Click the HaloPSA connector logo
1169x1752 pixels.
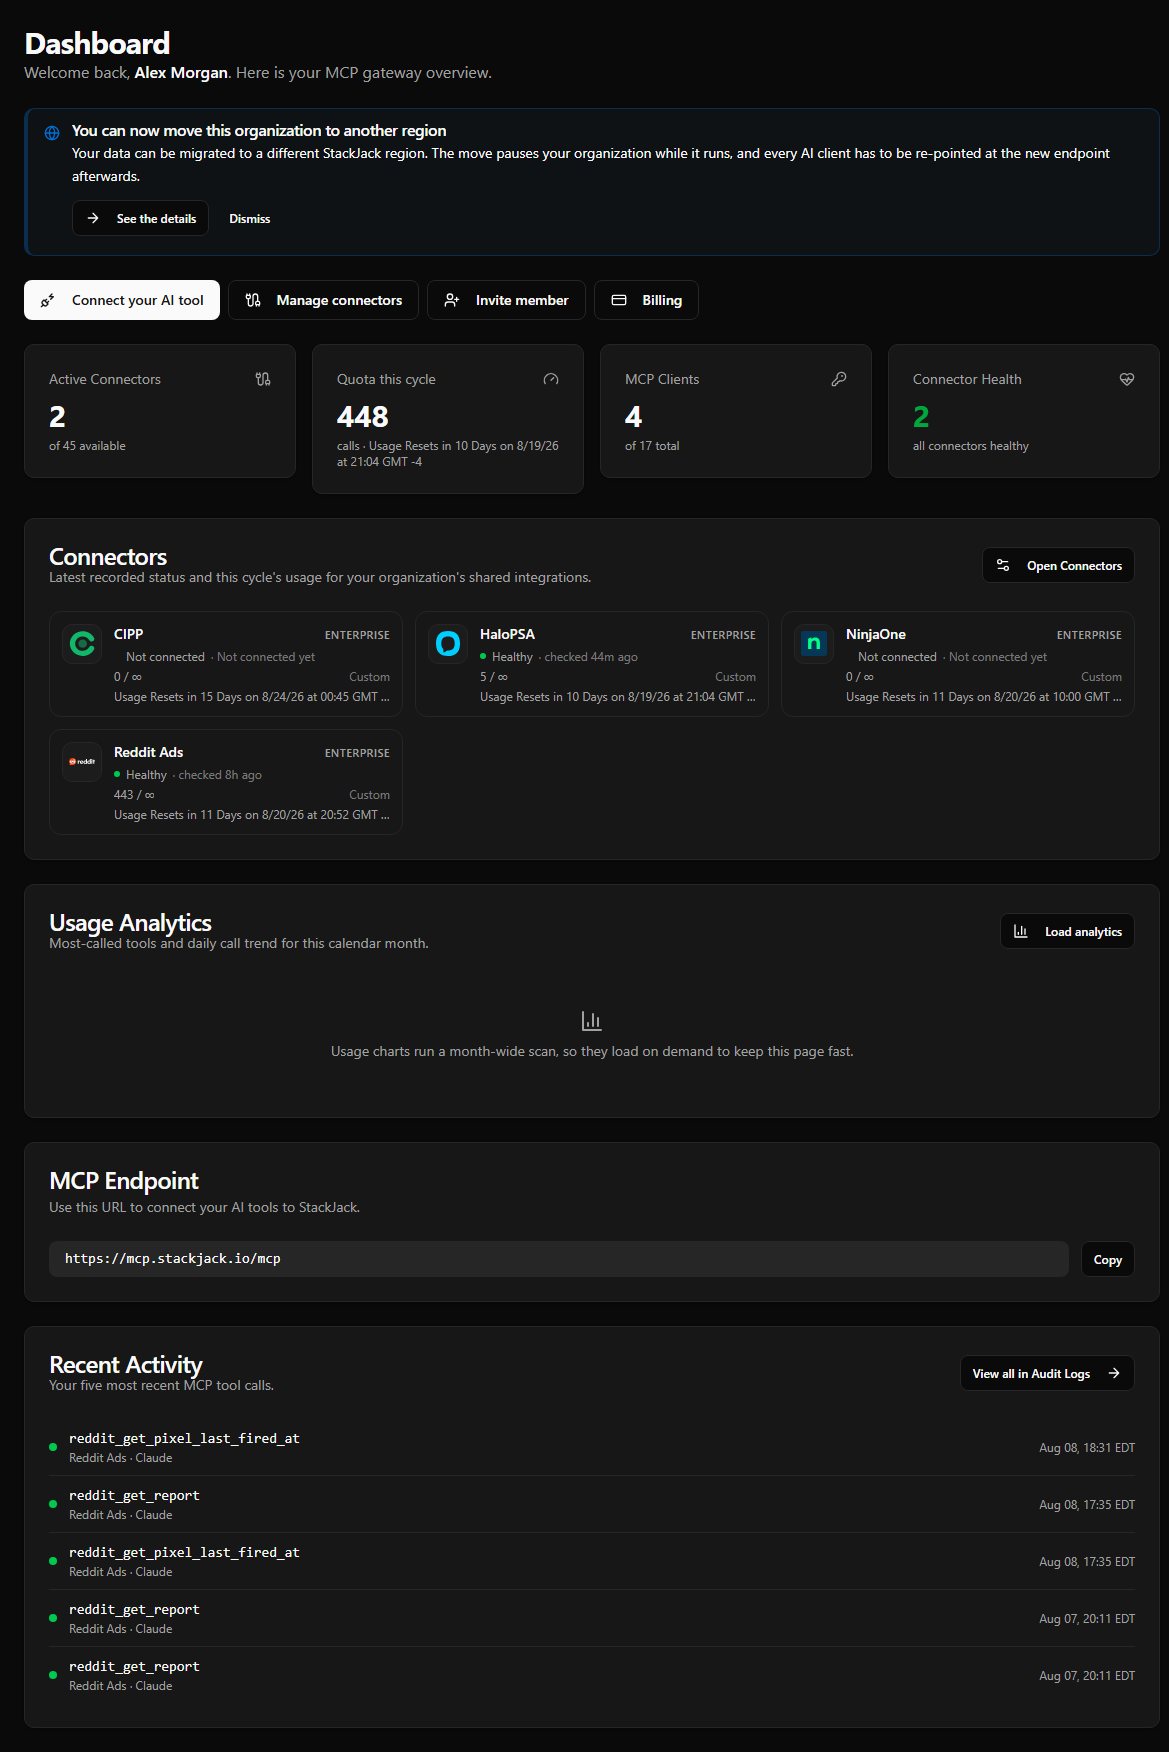[448, 643]
